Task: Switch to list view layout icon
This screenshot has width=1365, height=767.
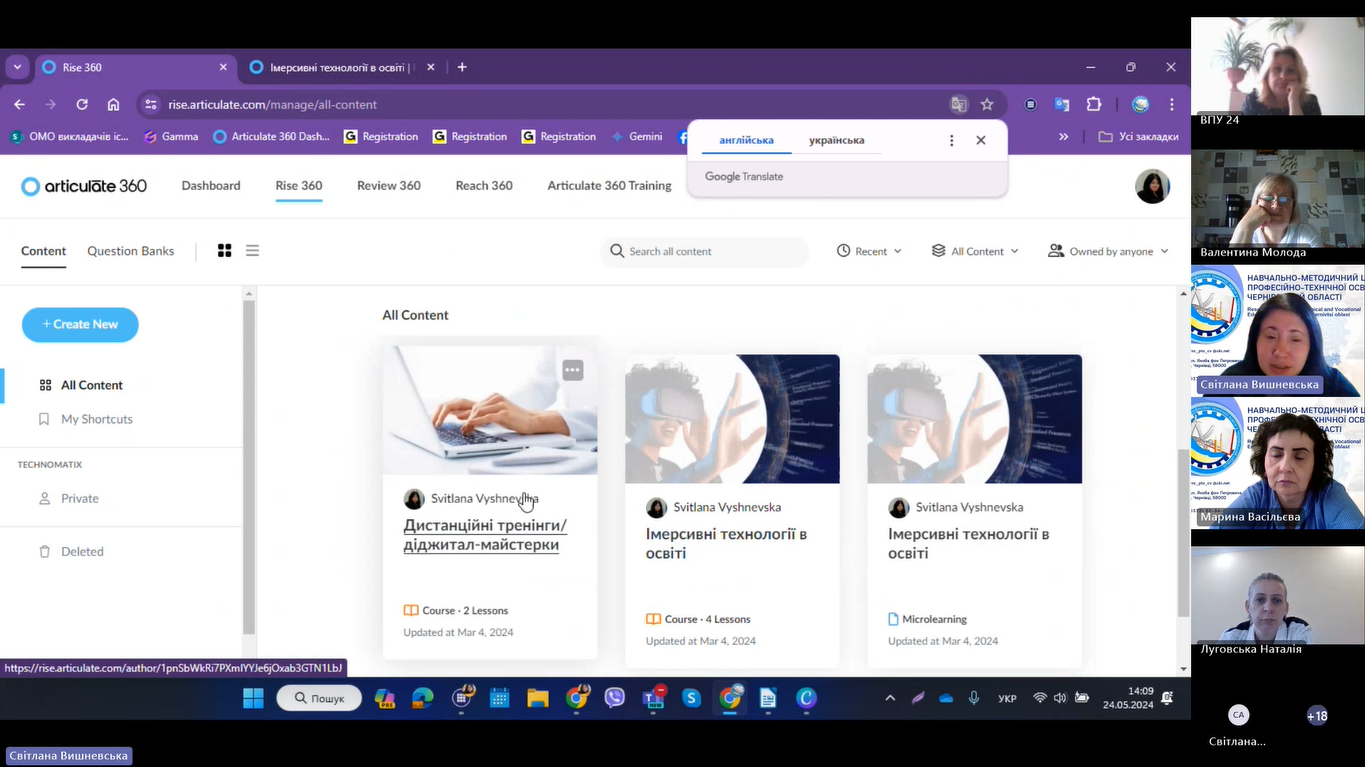Action: click(x=252, y=251)
